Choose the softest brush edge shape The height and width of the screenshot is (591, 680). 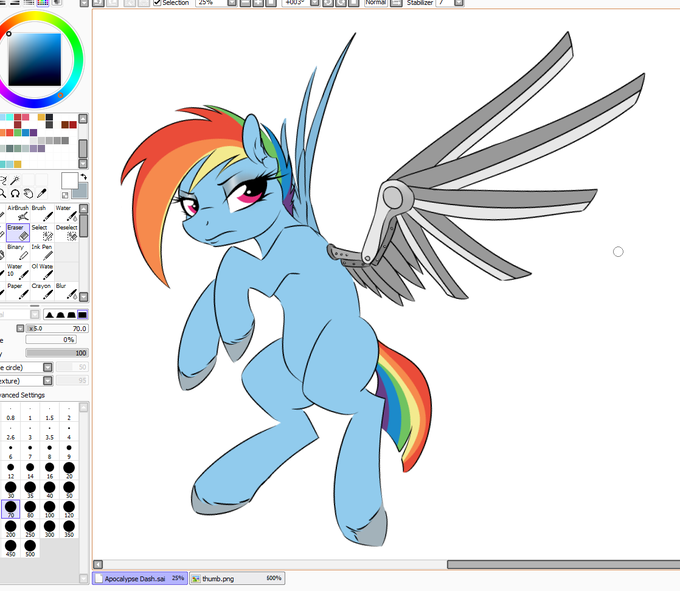(x=49, y=315)
